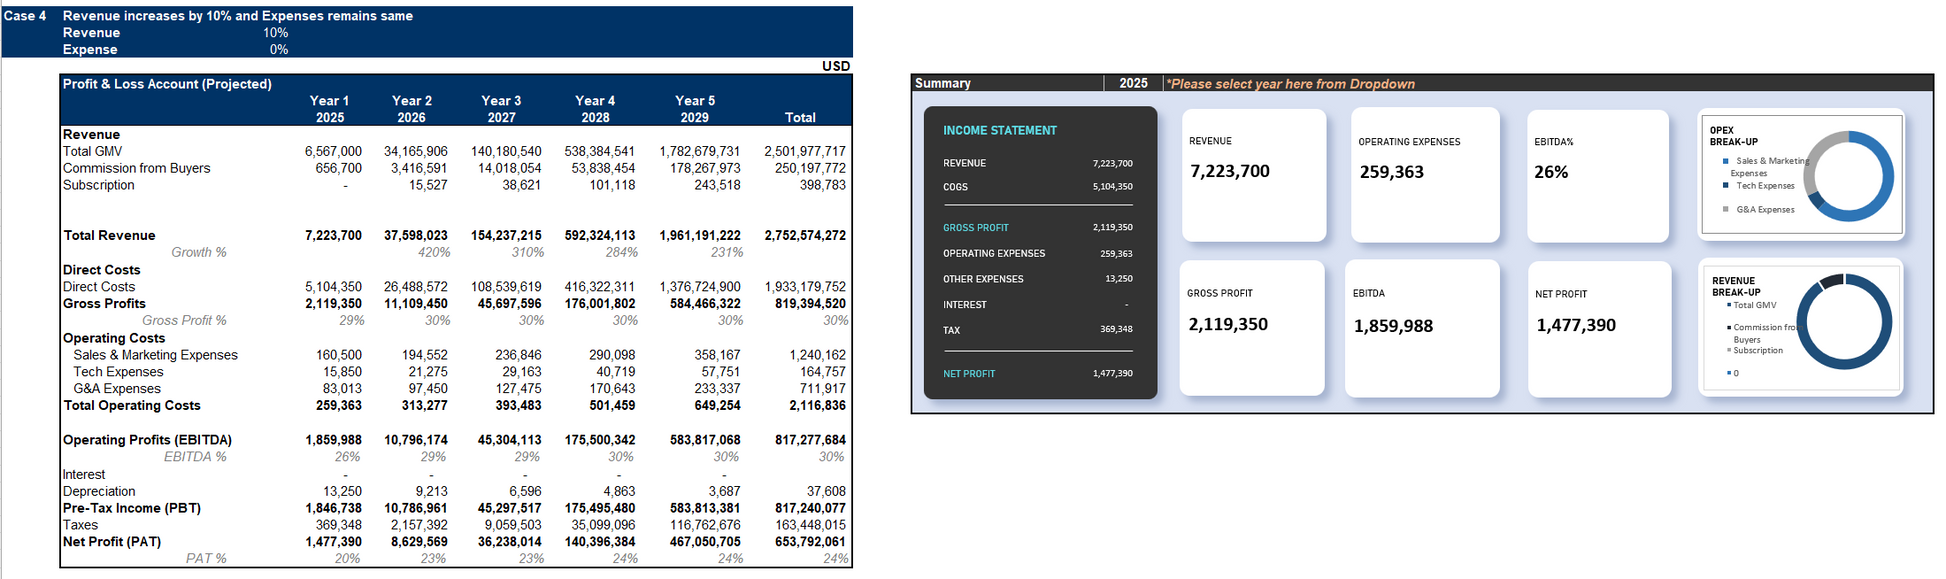The image size is (1946, 579).
Task: Select the Net Profit summary card
Action: point(1599,328)
